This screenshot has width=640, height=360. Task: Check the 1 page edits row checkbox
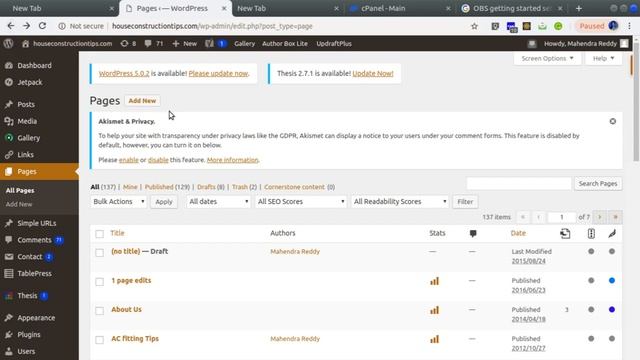(100, 281)
